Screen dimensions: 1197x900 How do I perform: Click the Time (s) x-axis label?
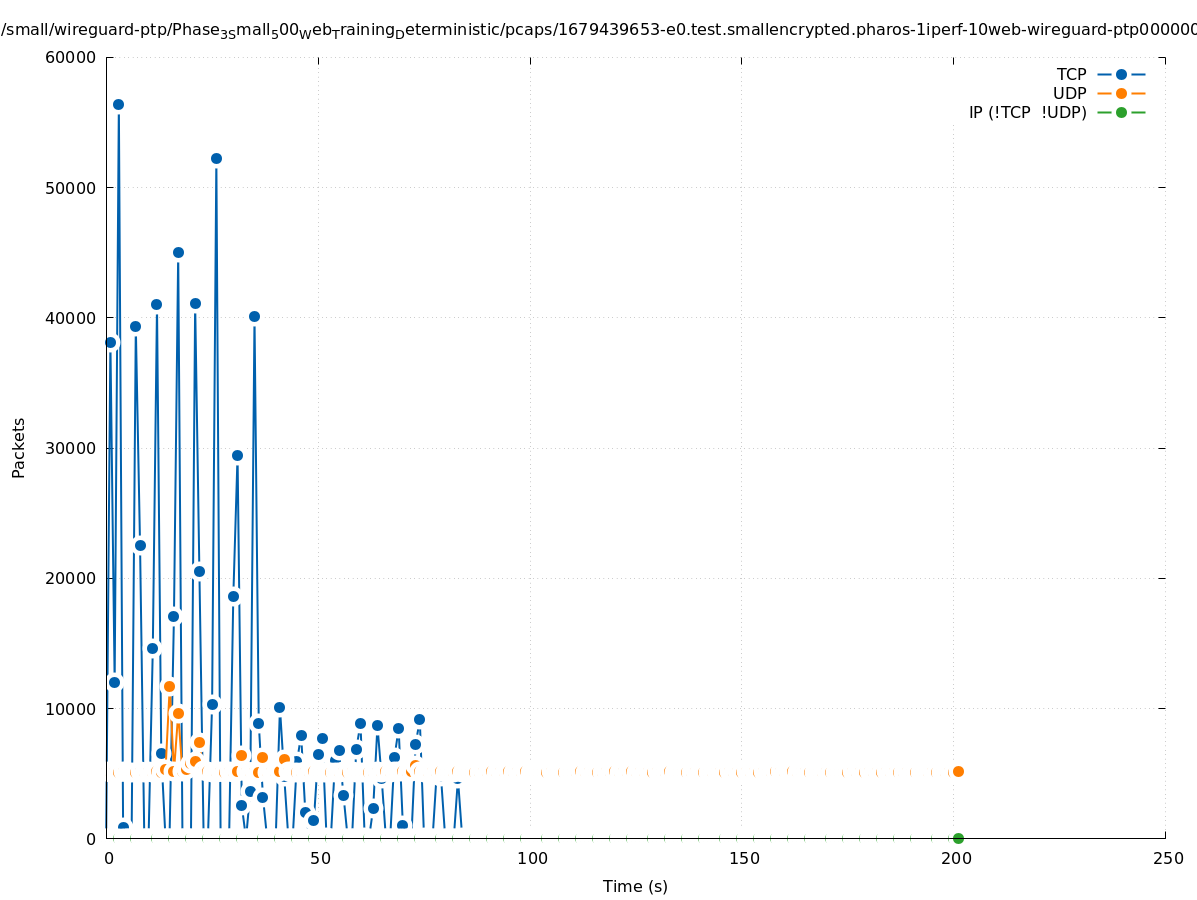coord(635,886)
